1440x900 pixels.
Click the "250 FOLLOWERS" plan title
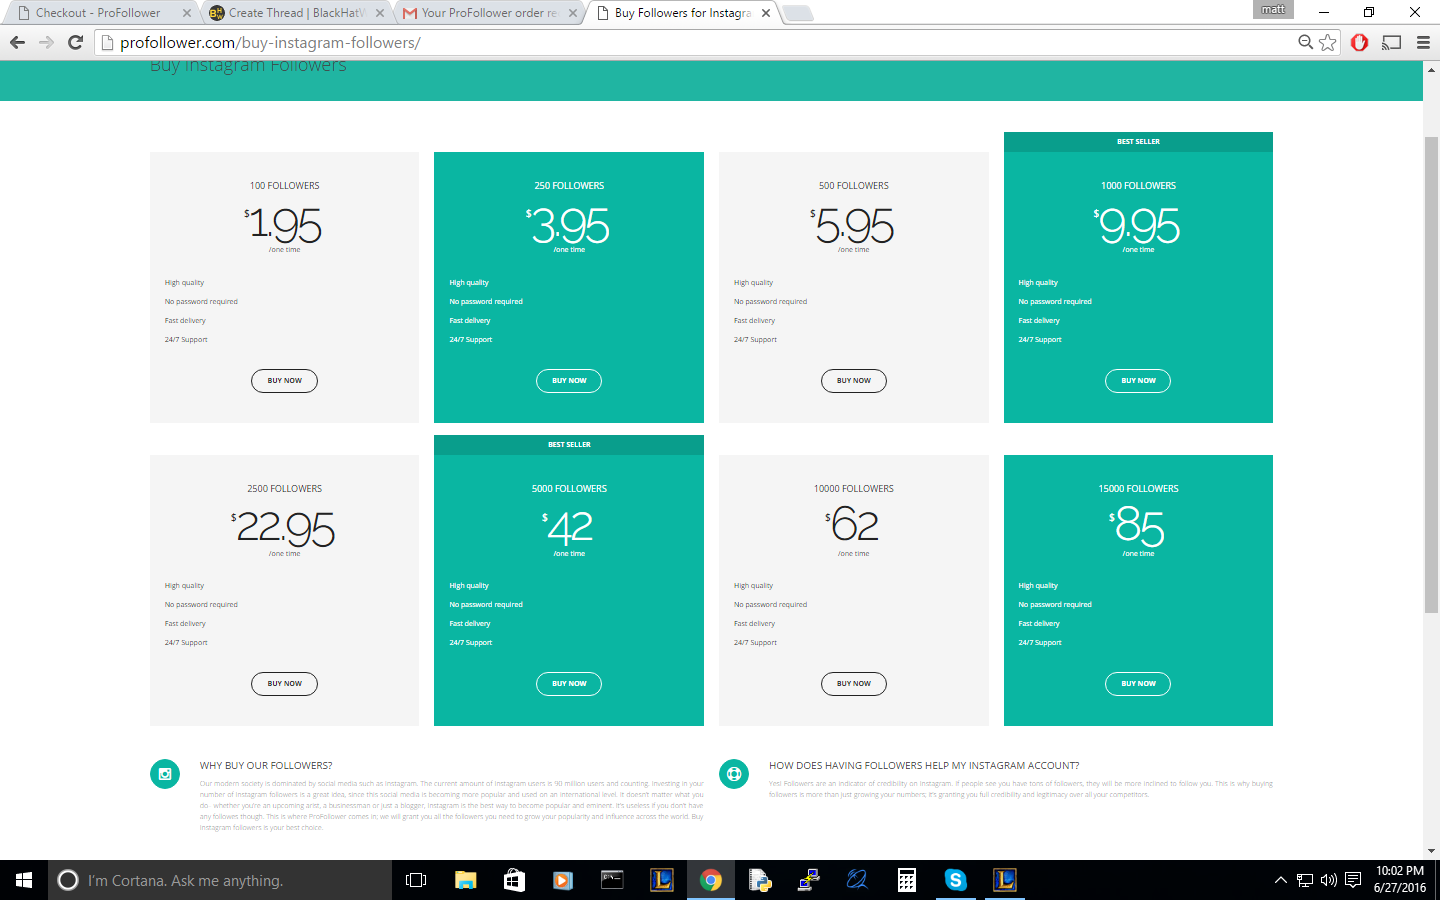click(x=569, y=186)
